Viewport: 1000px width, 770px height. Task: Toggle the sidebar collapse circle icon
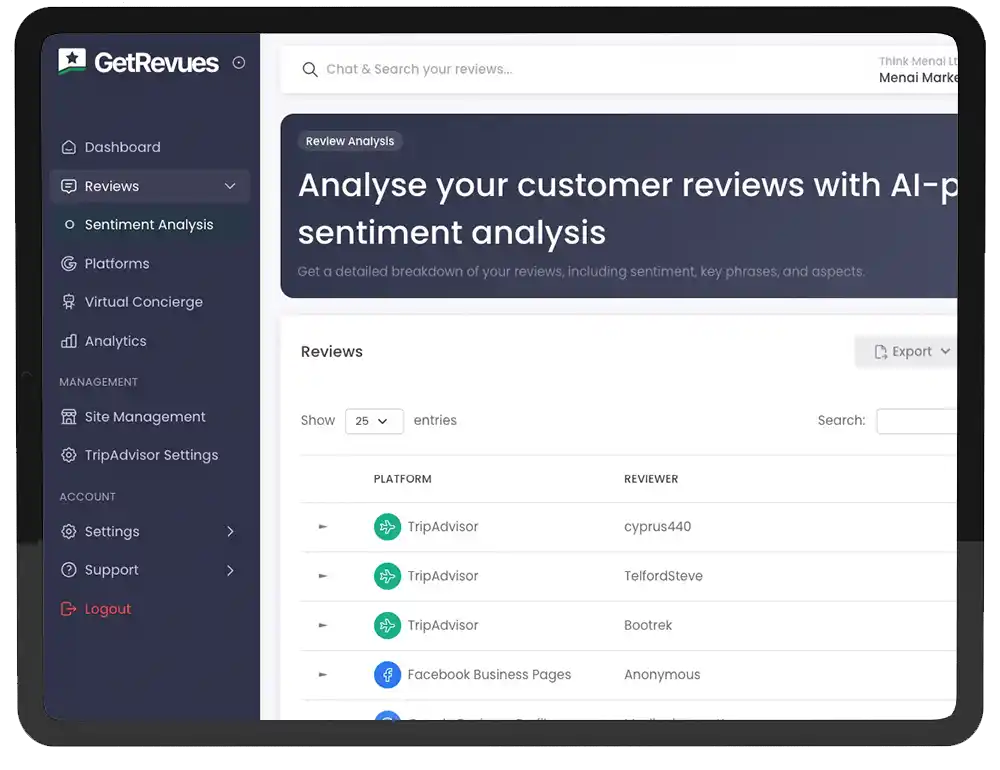pyautogui.click(x=239, y=63)
